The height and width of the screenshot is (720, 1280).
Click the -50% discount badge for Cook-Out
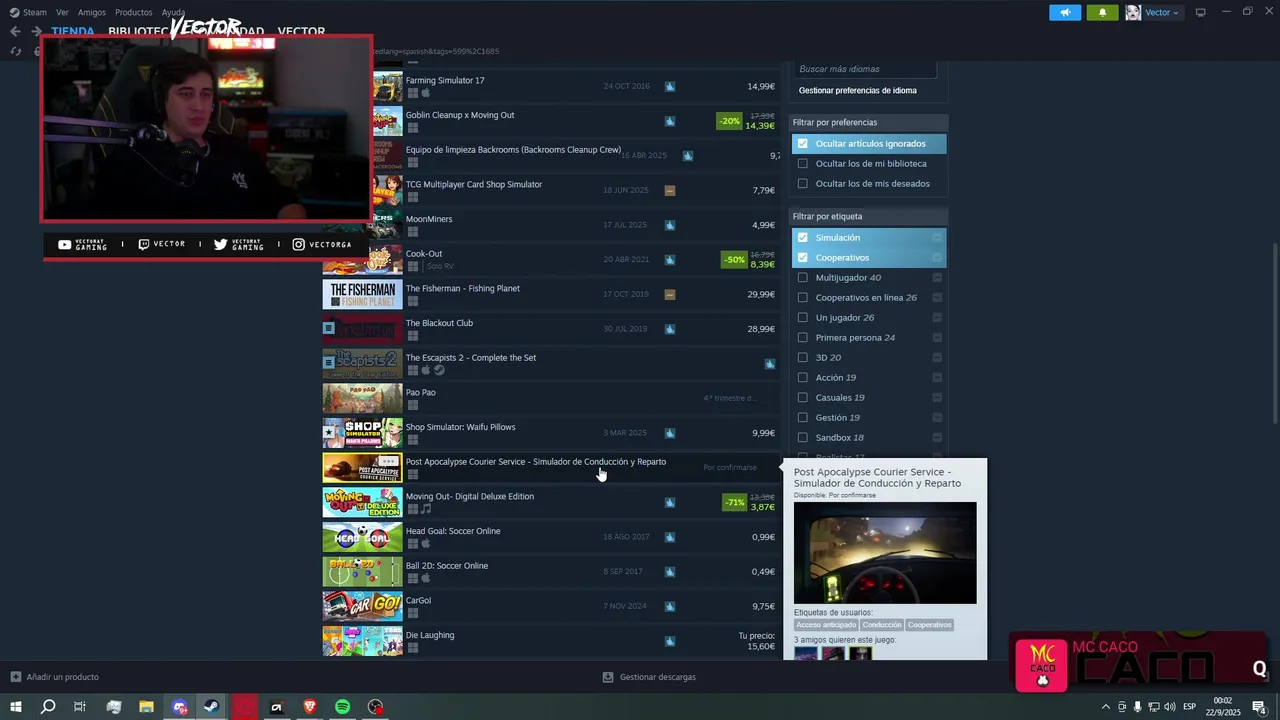[x=734, y=260]
